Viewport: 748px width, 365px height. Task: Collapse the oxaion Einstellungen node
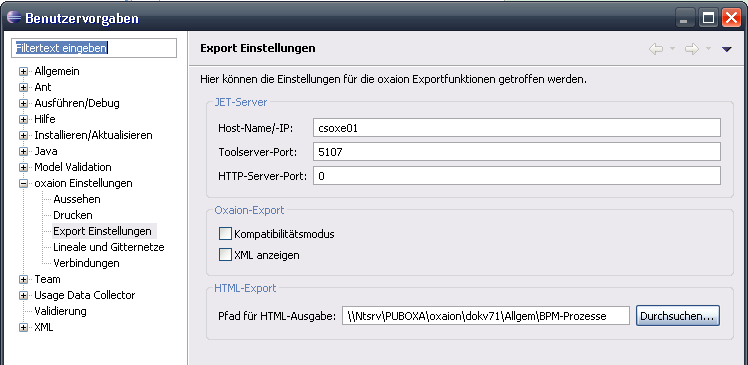(23, 183)
